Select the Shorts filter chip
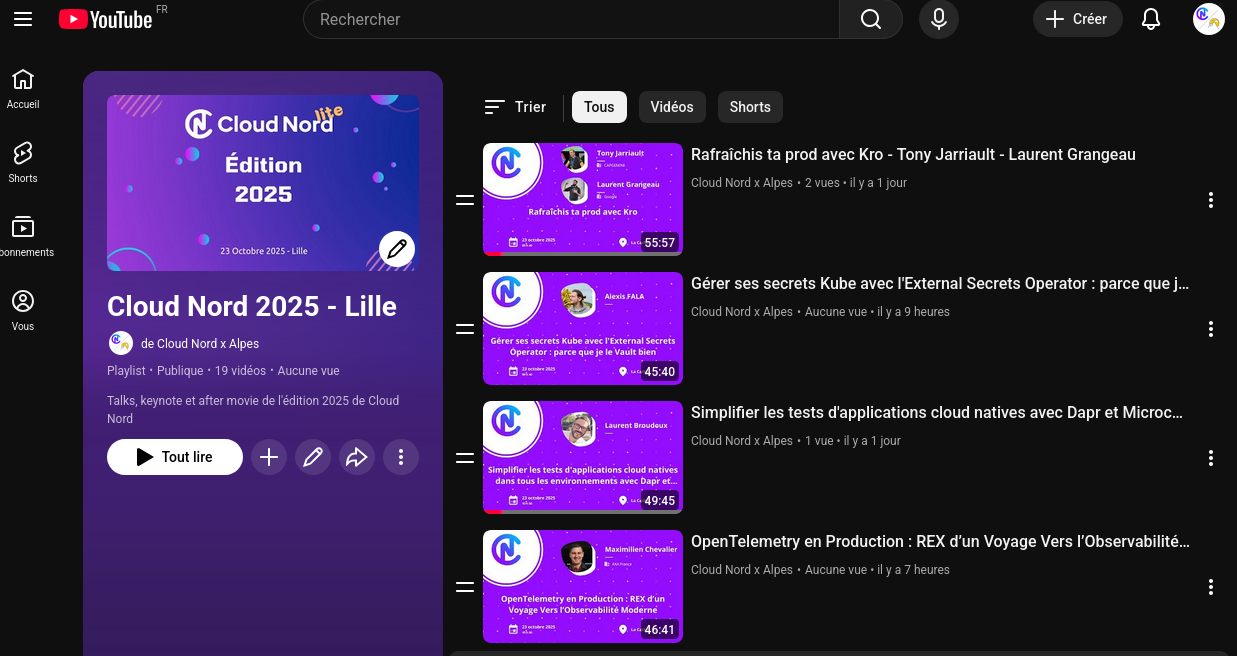The width and height of the screenshot is (1237, 656). point(750,107)
